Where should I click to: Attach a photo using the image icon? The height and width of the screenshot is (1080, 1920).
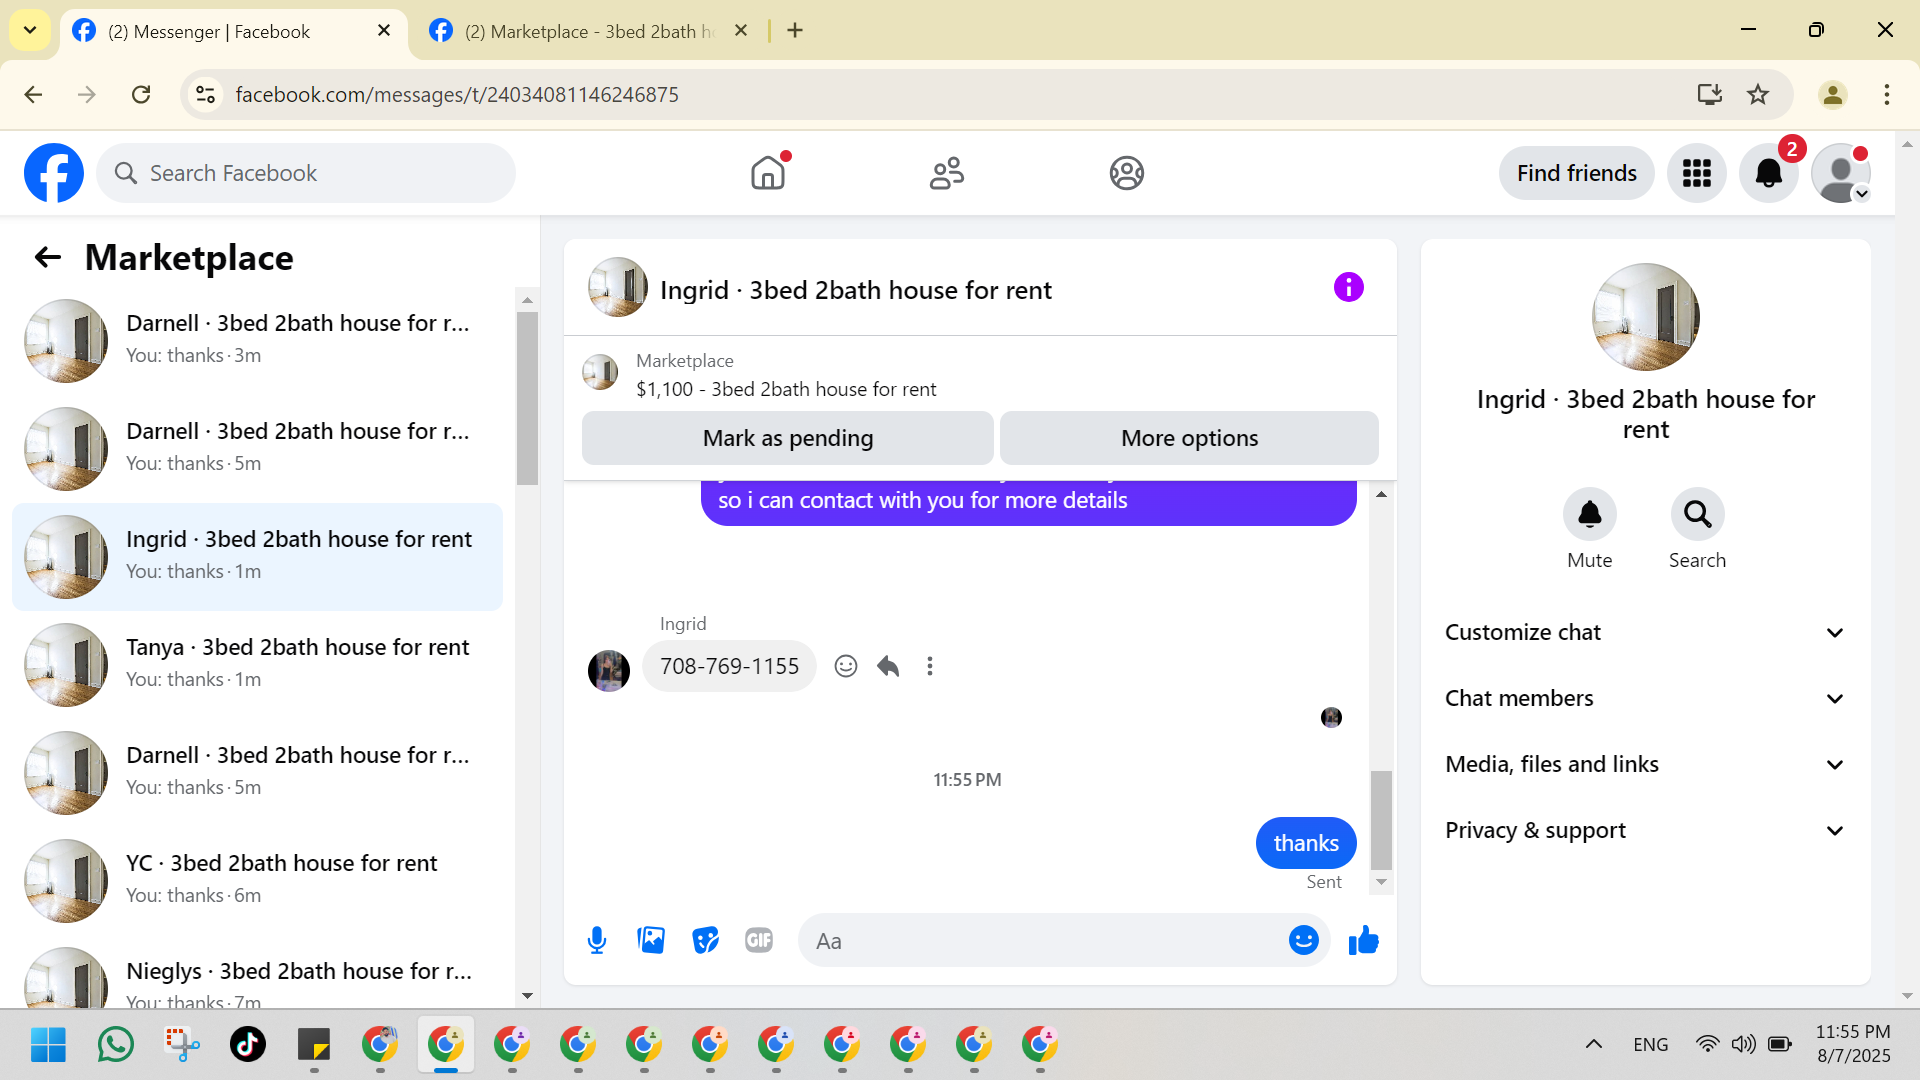[651, 940]
